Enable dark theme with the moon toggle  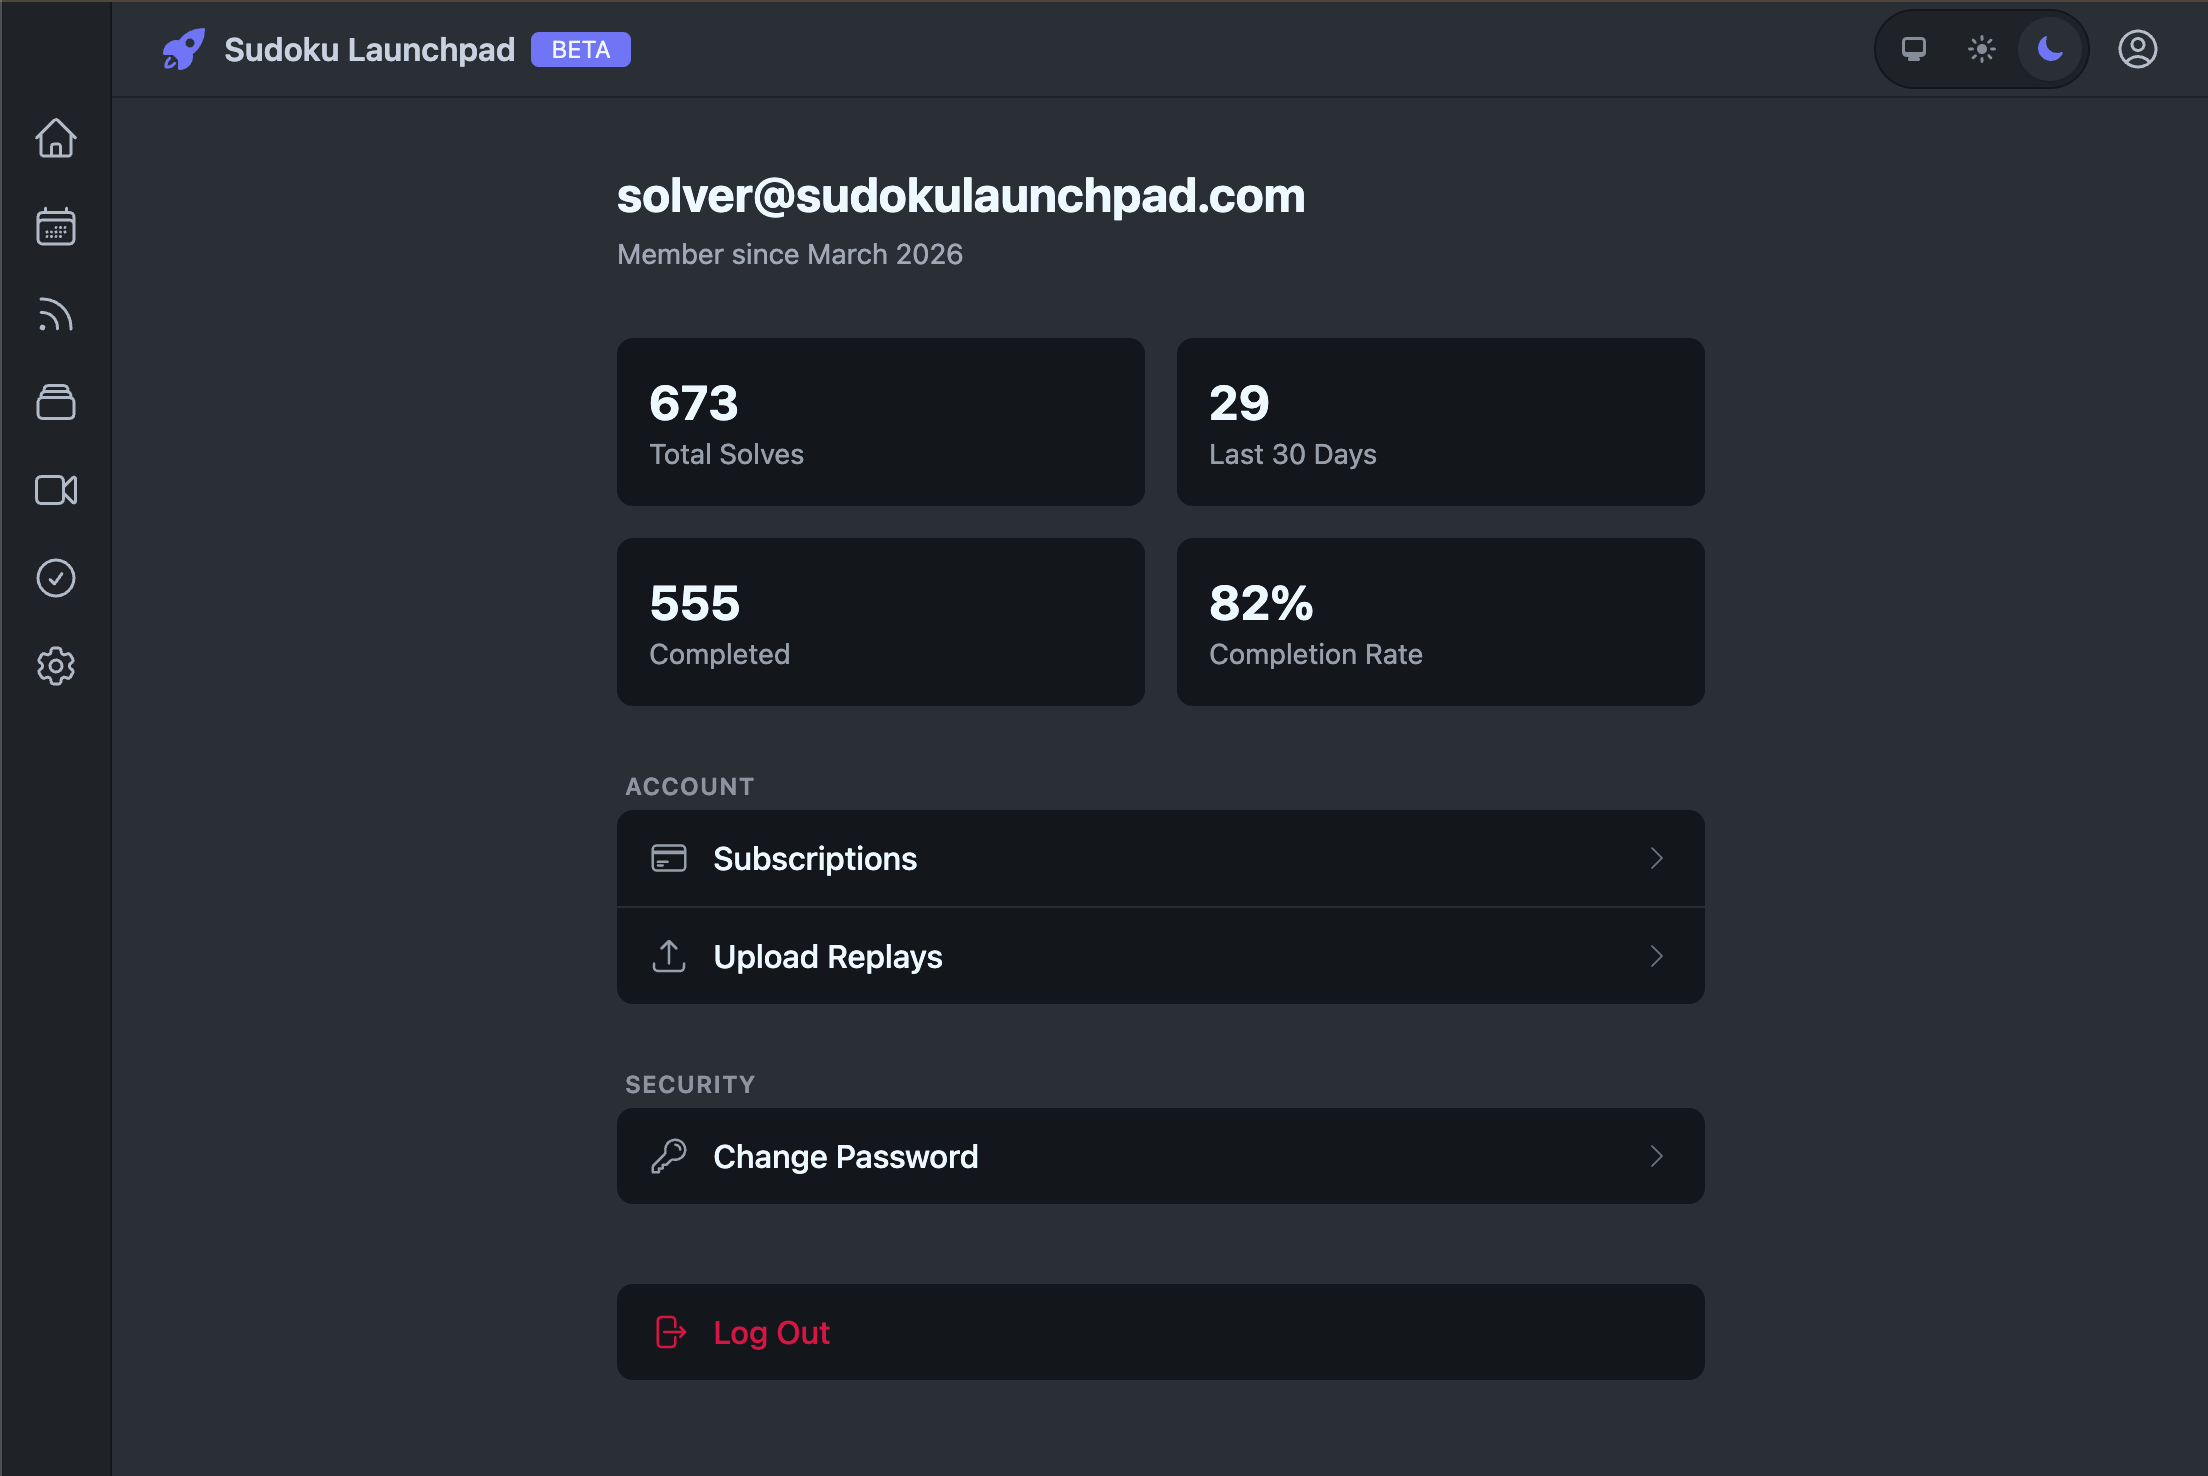pos(2049,48)
